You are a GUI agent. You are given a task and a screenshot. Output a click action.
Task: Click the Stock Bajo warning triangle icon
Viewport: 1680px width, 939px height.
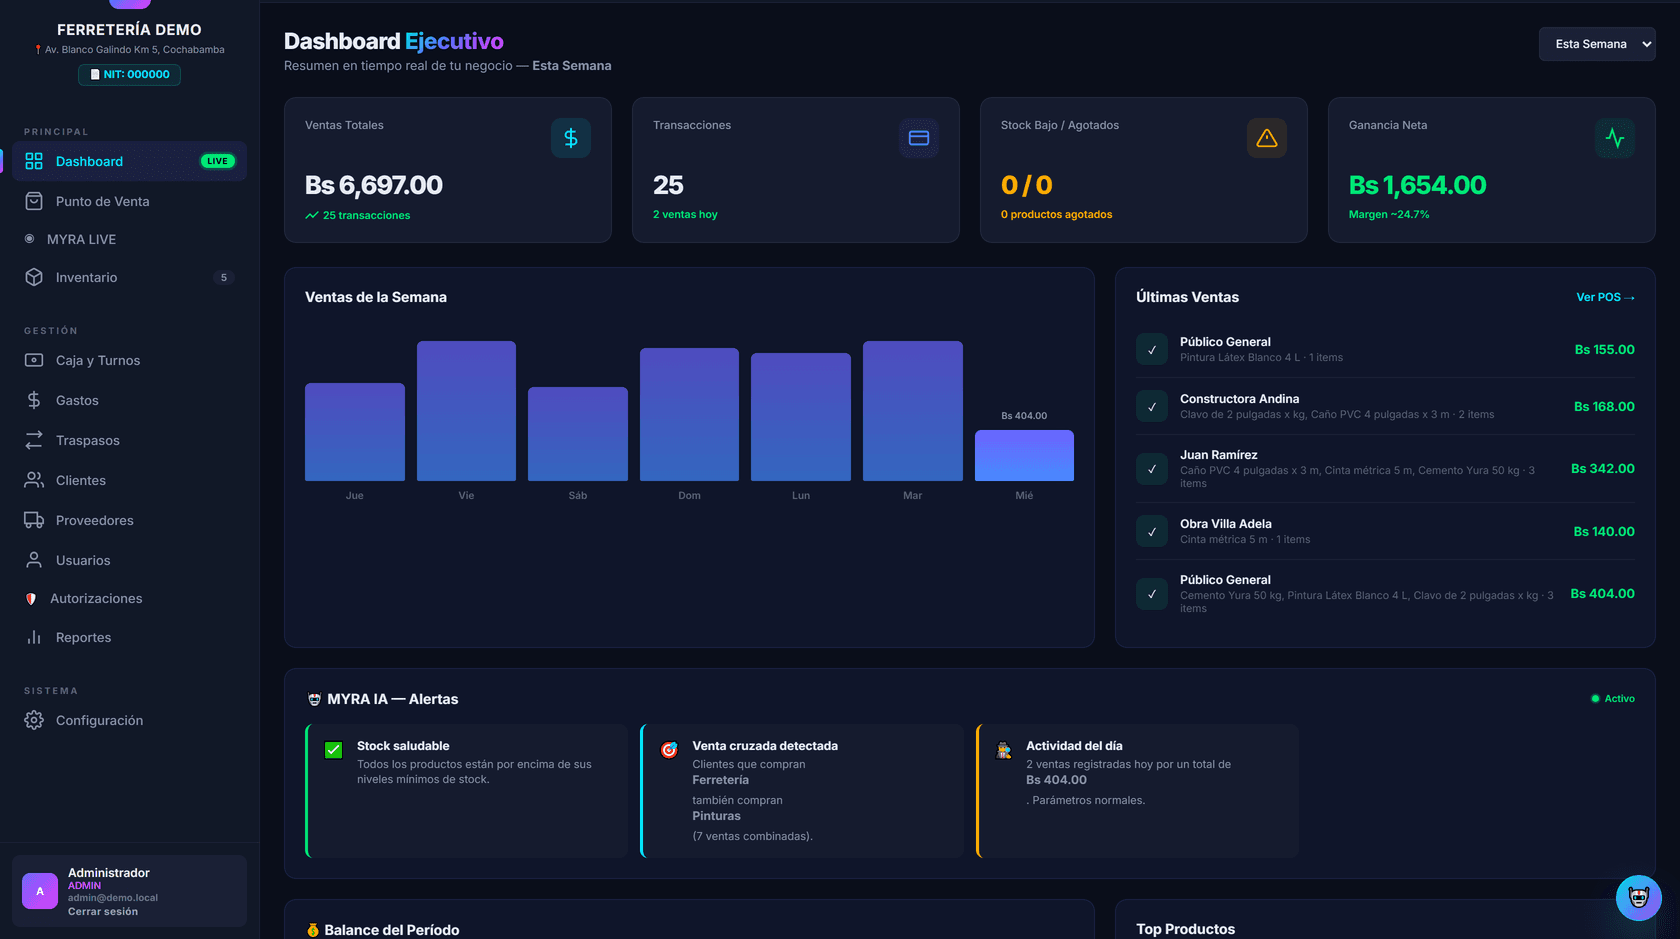[x=1267, y=138]
